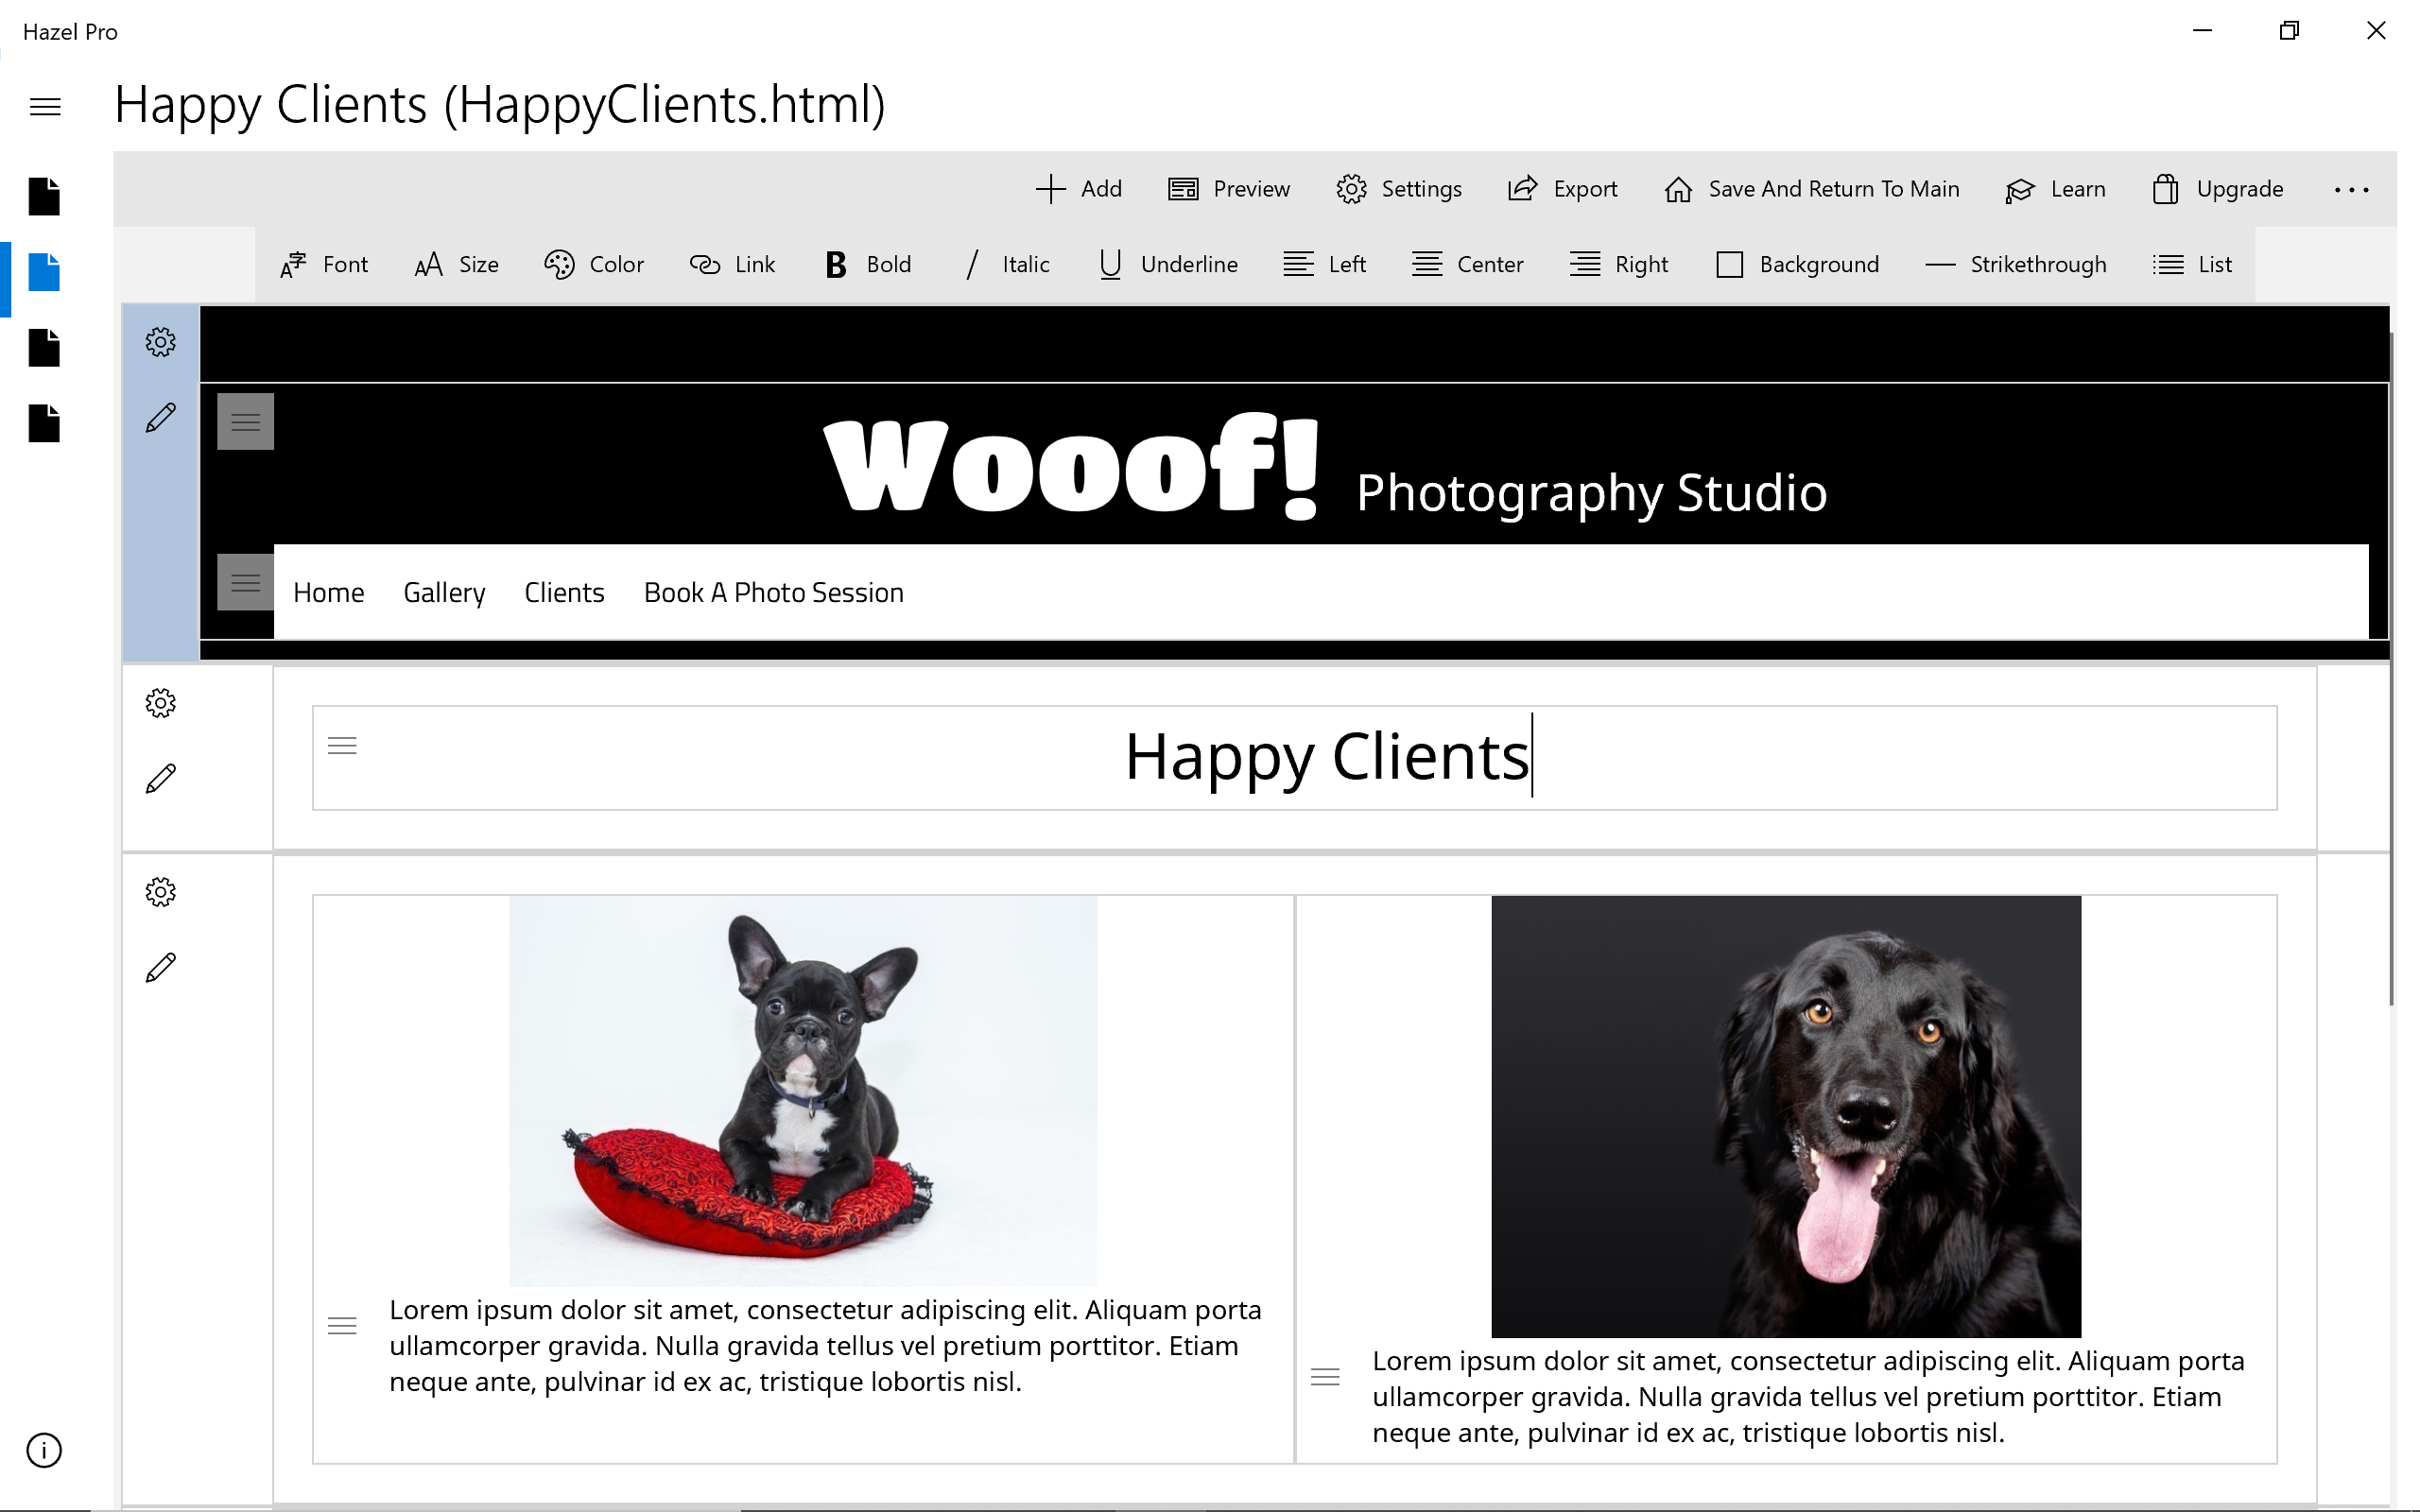Click the Upgrade button
Image resolution: width=2420 pixels, height=1512 pixels.
(x=2217, y=189)
